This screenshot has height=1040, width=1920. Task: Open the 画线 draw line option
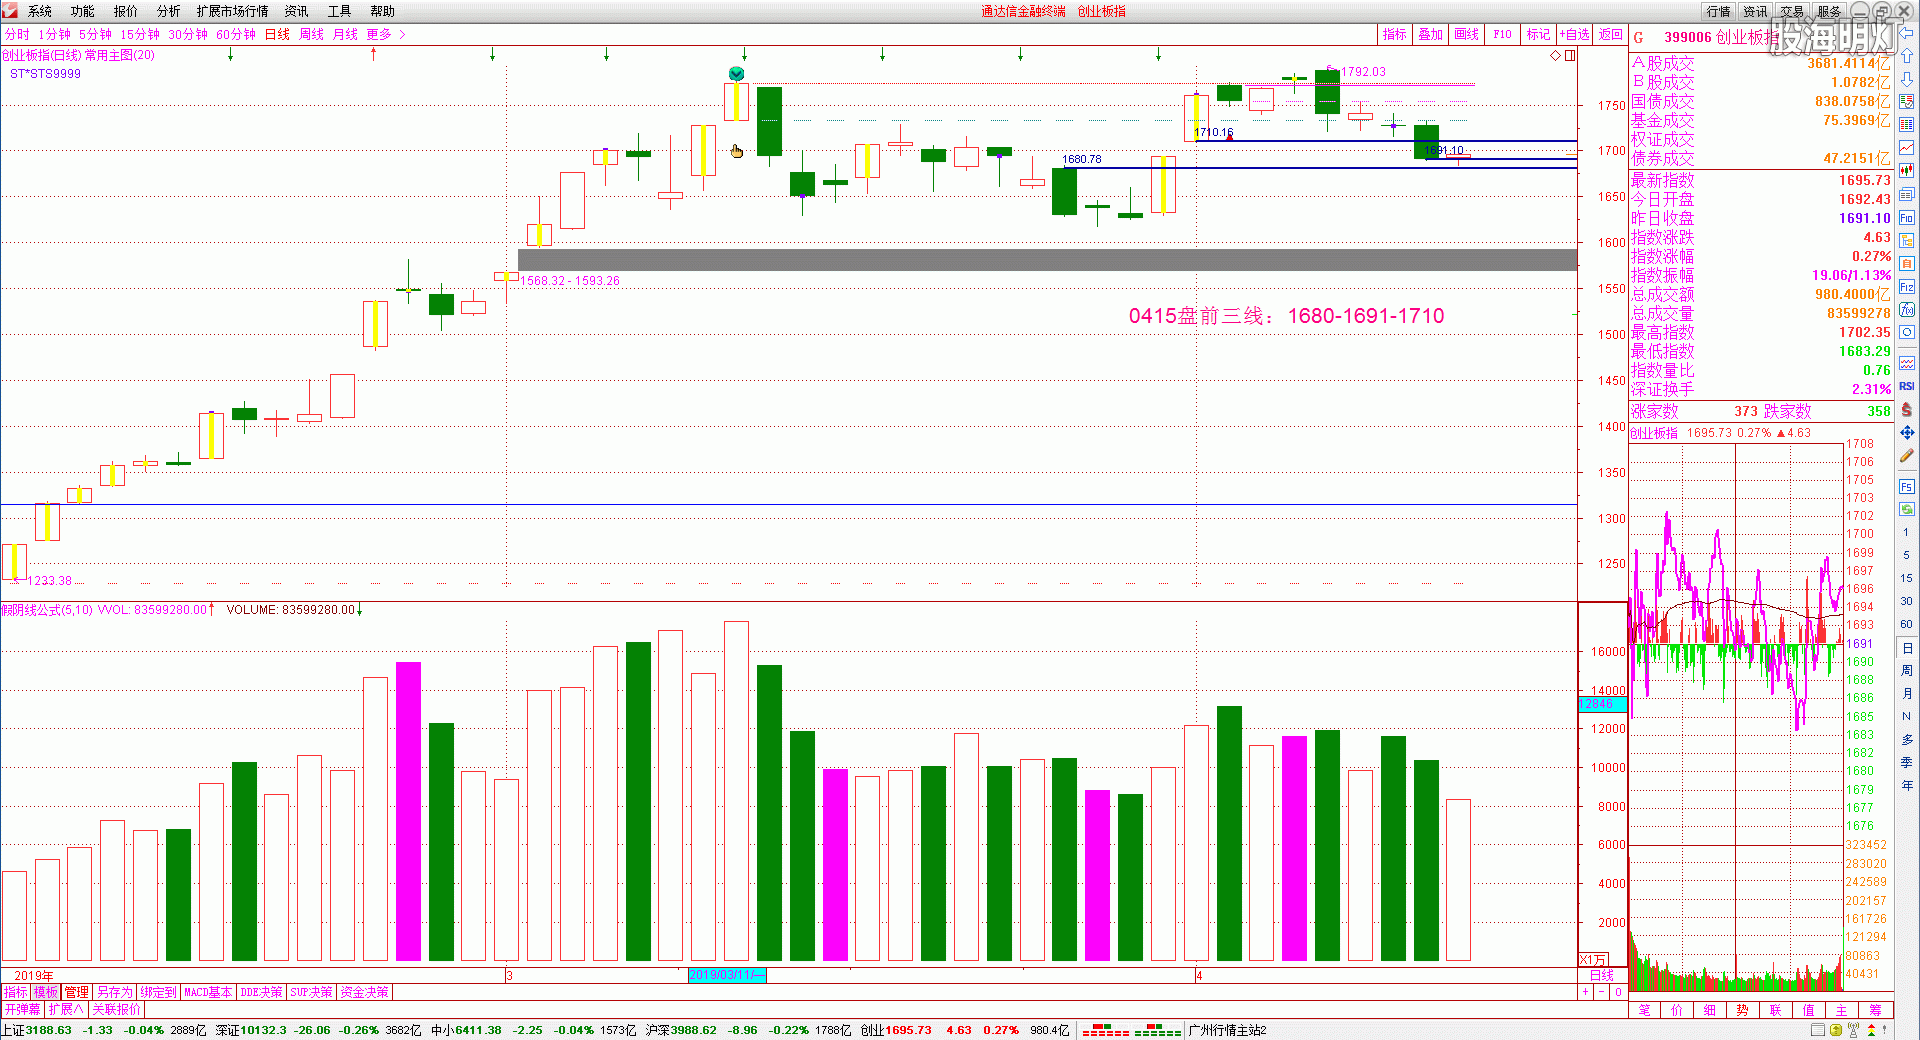[x=1466, y=34]
